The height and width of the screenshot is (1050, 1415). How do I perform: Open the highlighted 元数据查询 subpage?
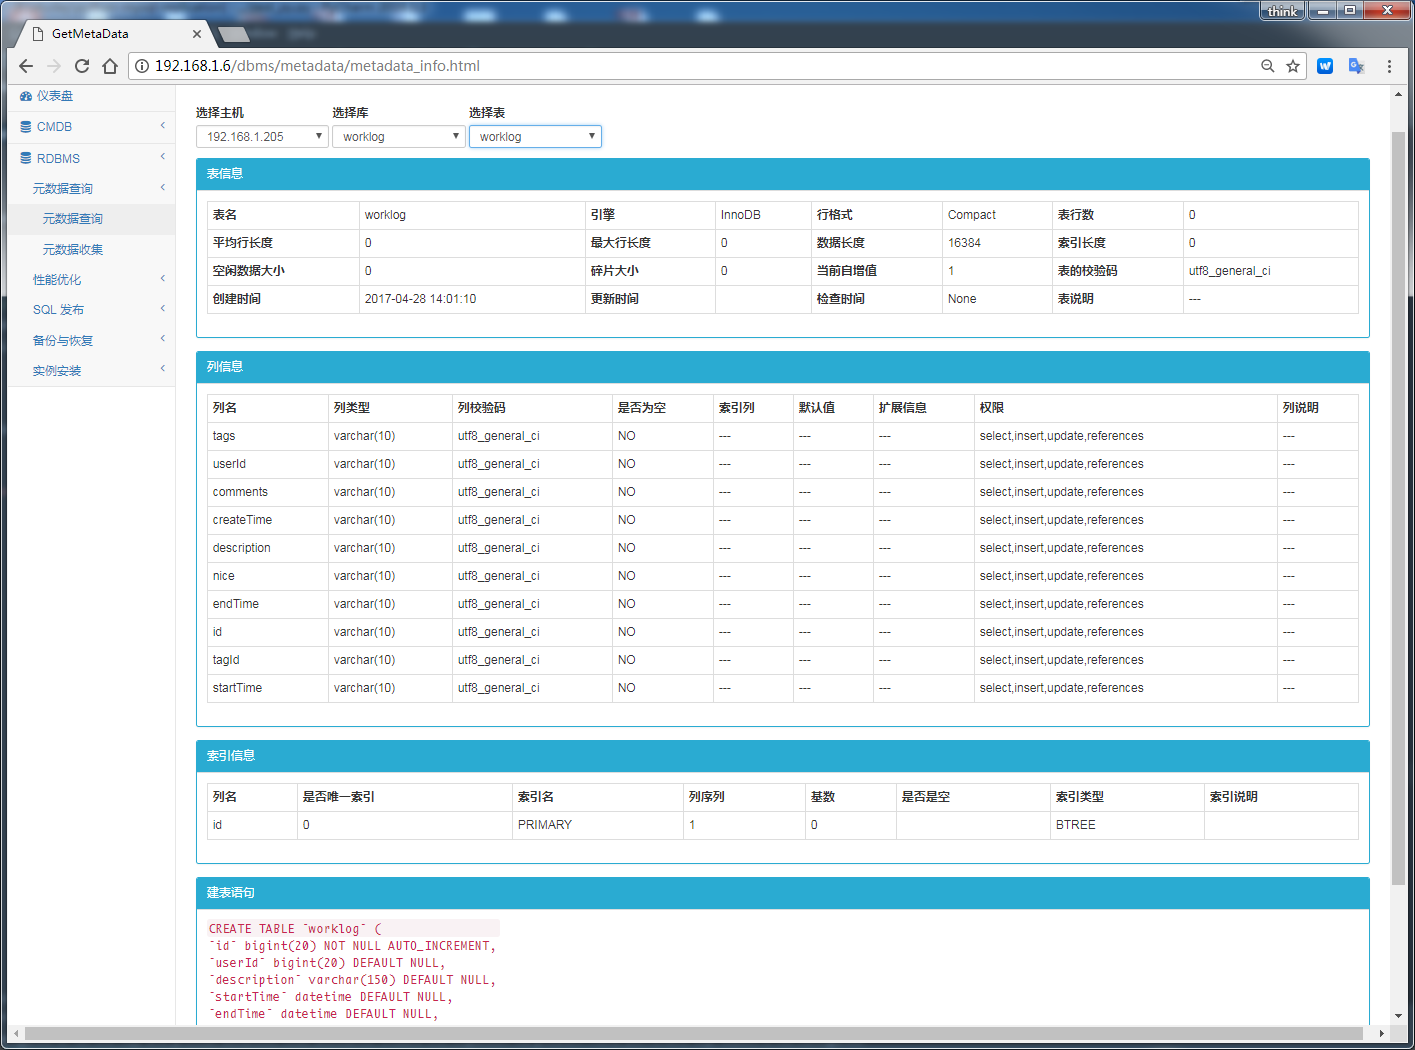click(91, 219)
